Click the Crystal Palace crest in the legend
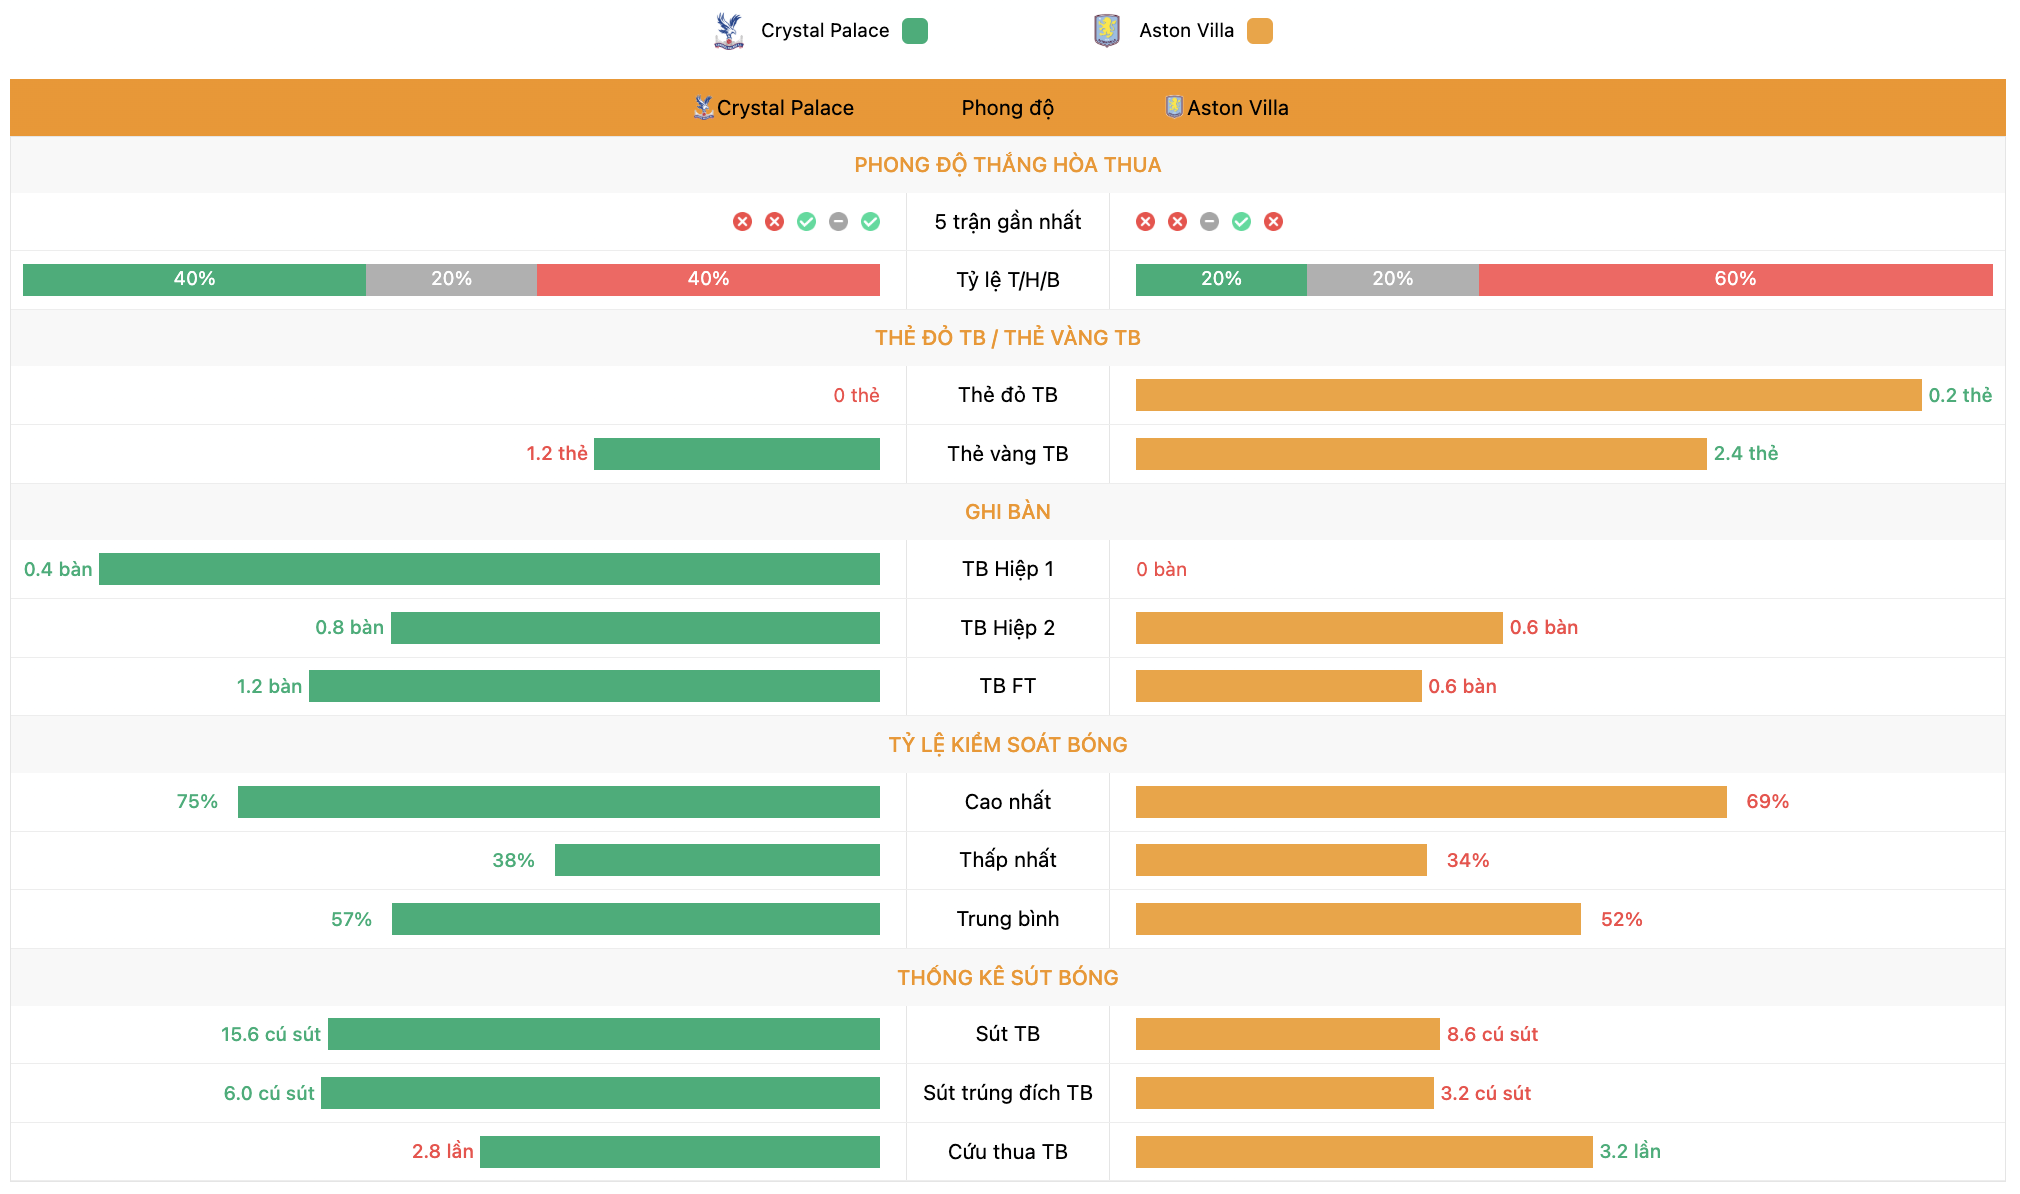 coord(729,31)
